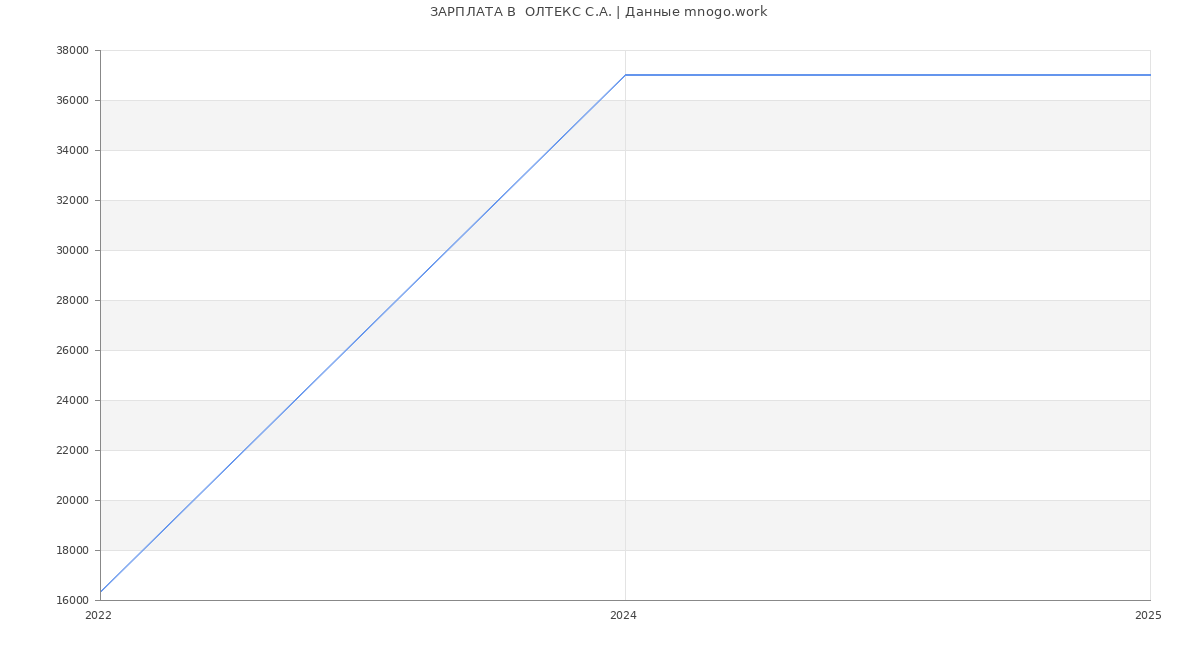Image resolution: width=1200 pixels, height=650 pixels.
Task: Click the 2024 x-axis label
Action: click(623, 616)
